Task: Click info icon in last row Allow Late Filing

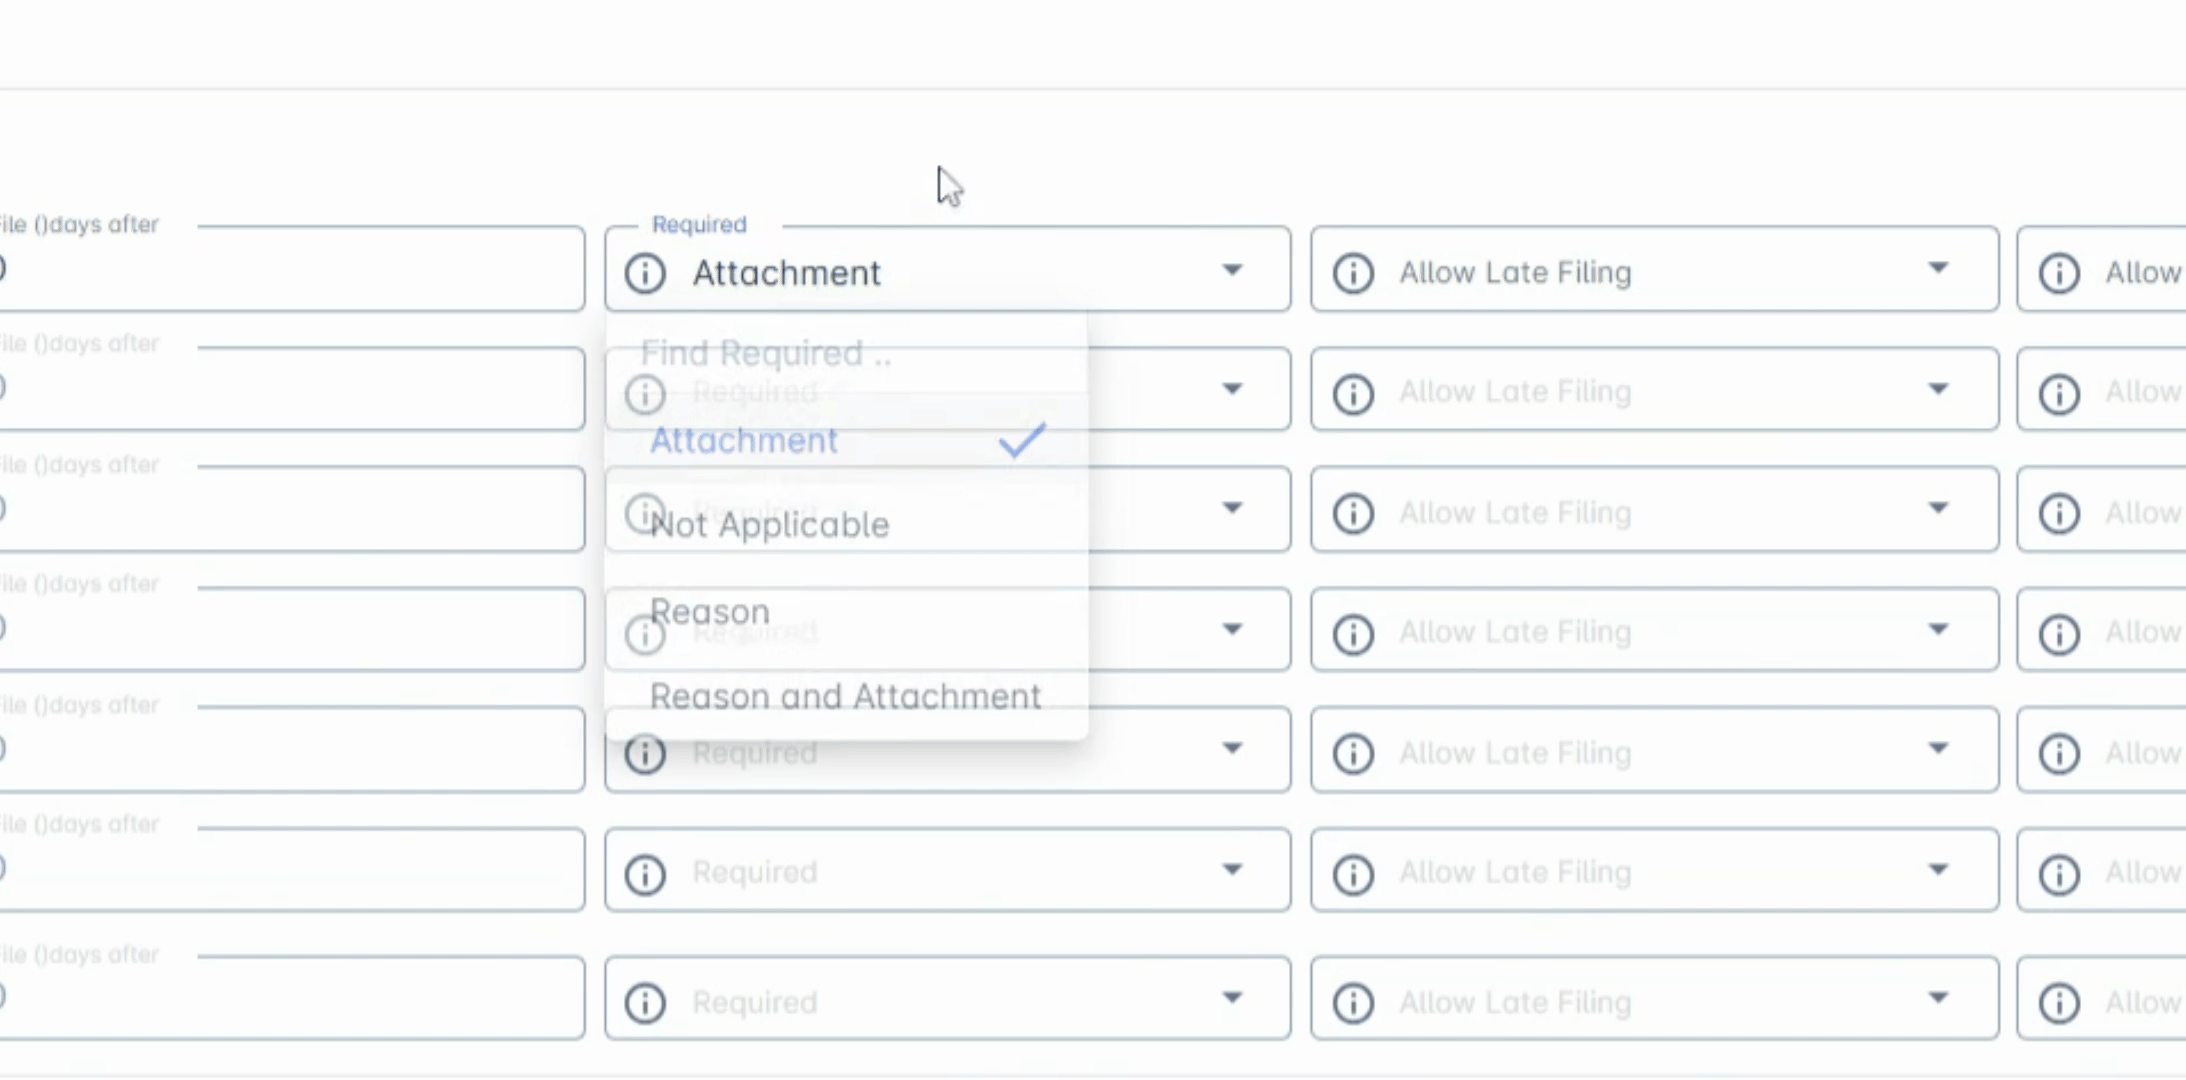Action: coord(1353,1002)
